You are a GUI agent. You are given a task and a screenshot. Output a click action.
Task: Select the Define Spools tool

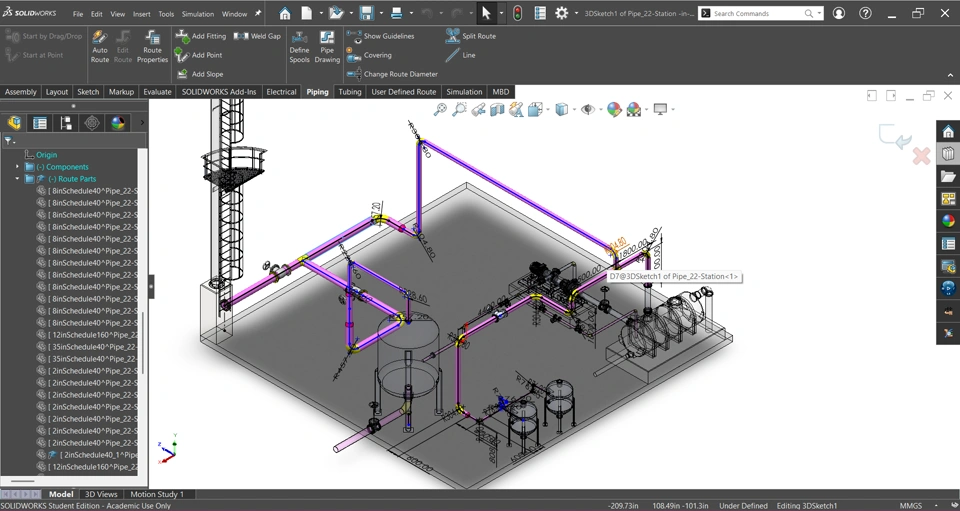point(299,46)
